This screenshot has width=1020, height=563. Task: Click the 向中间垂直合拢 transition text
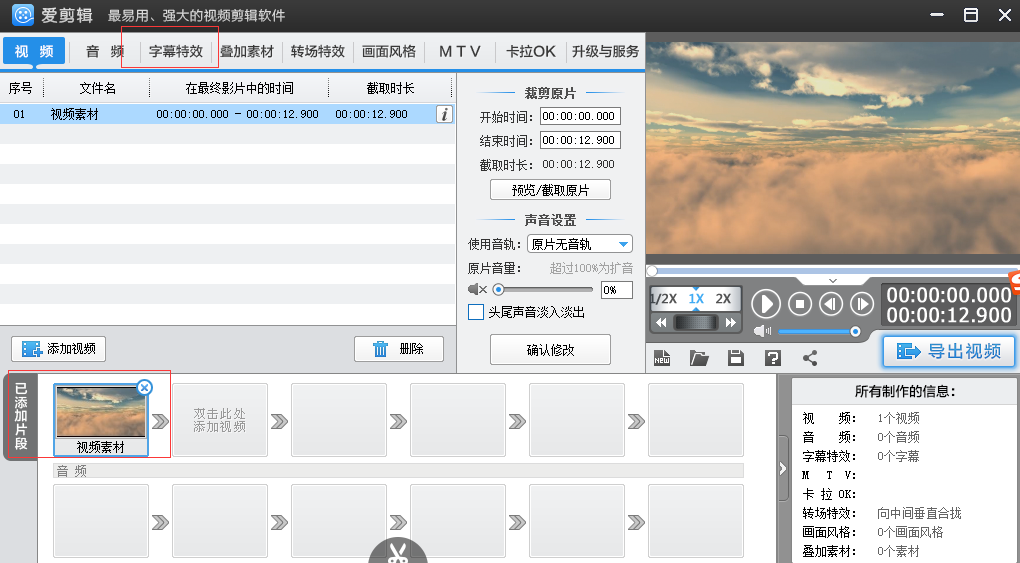point(919,513)
